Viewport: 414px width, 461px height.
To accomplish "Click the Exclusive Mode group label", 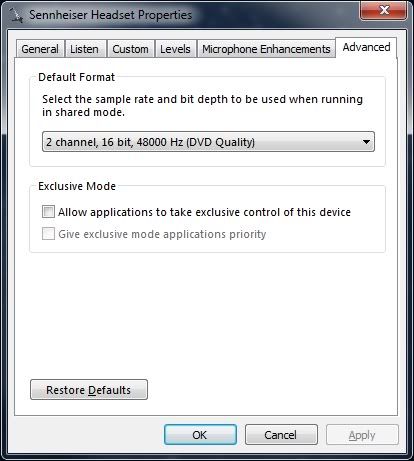I will pyautogui.click(x=77, y=186).
